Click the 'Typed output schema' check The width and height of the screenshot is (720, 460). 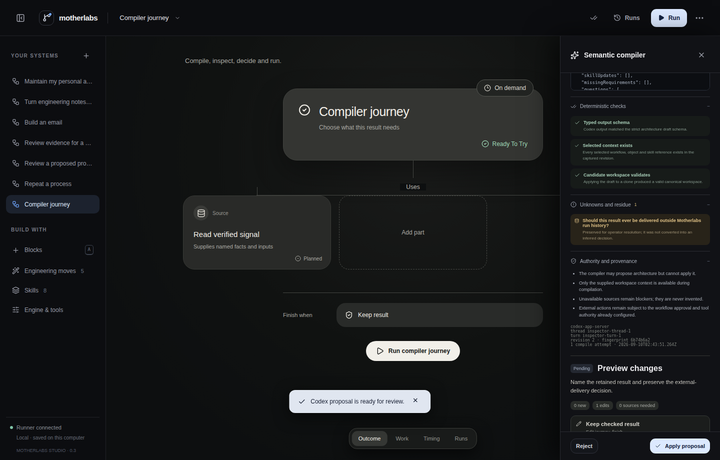[x=640, y=126]
